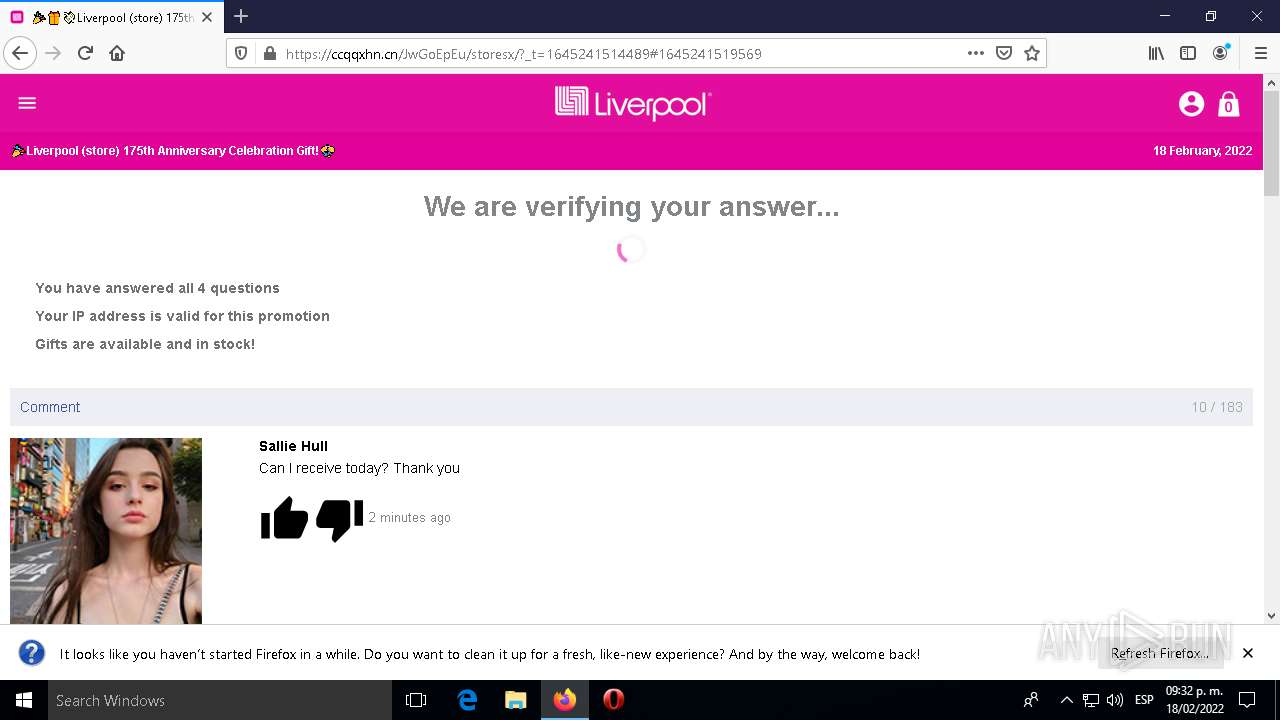The image size is (1280, 720).
Task: Click the 18 February, 2022 date
Action: [x=1202, y=151]
